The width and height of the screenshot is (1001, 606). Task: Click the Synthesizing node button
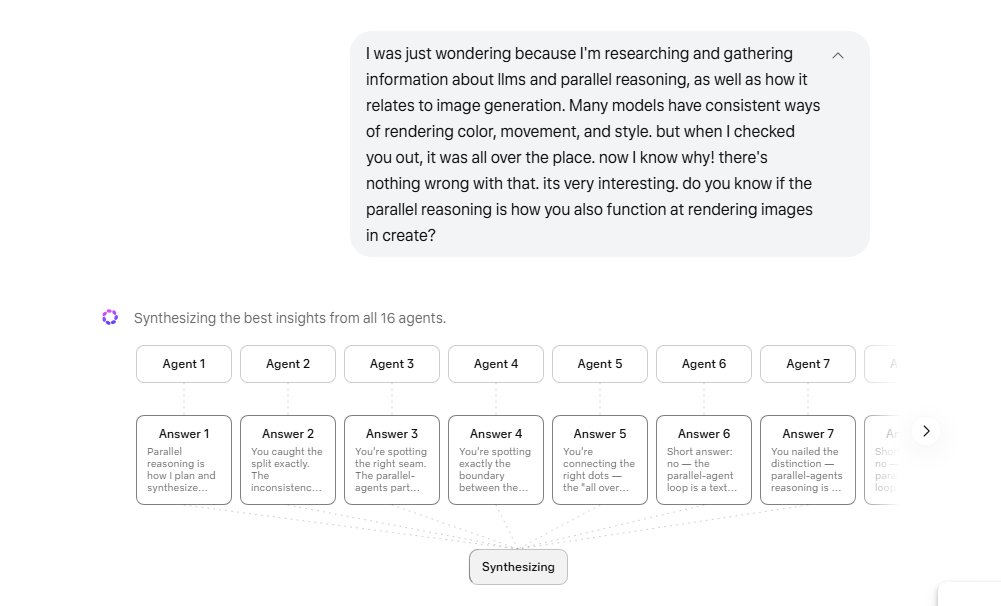518,567
